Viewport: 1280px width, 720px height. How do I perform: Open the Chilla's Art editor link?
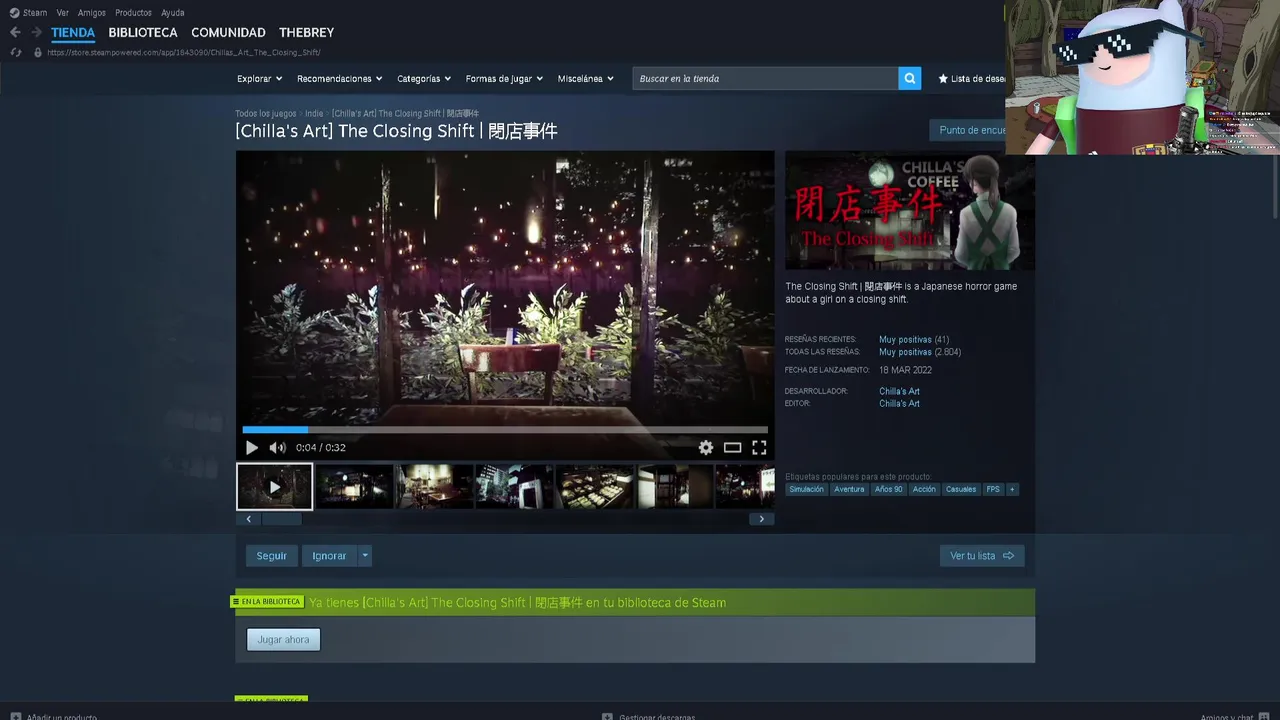(x=899, y=403)
